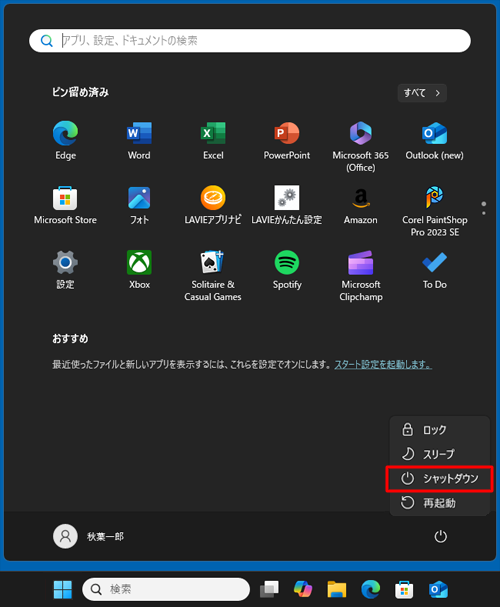Launch Outlook (new) pinned app

click(435, 141)
